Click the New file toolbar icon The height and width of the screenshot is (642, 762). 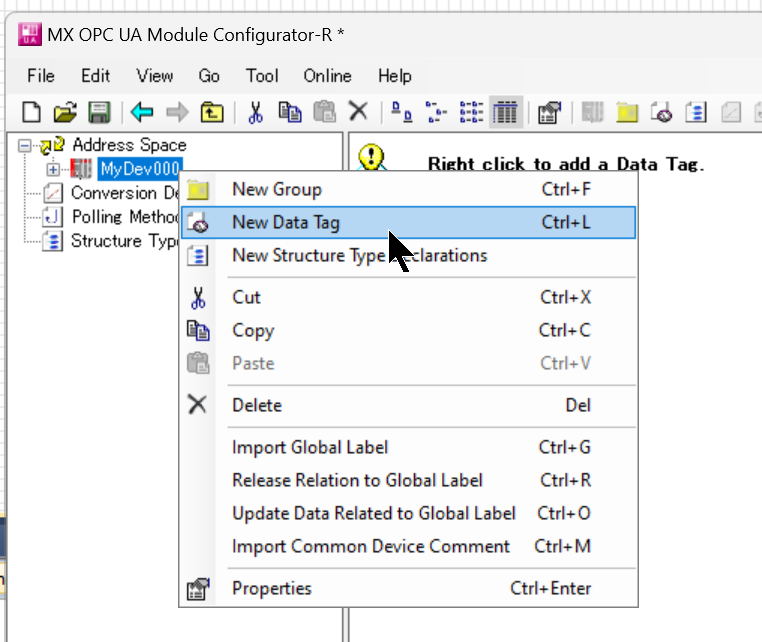coord(31,112)
